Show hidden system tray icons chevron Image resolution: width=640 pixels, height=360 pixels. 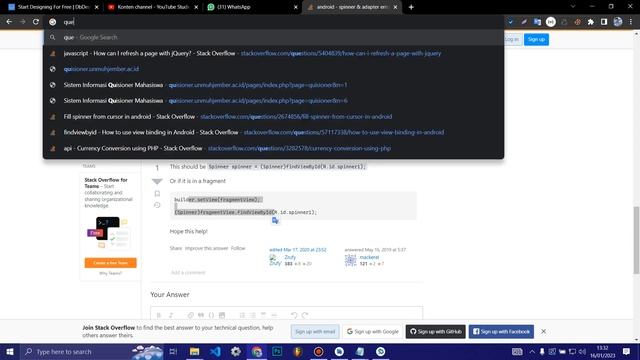532,351
